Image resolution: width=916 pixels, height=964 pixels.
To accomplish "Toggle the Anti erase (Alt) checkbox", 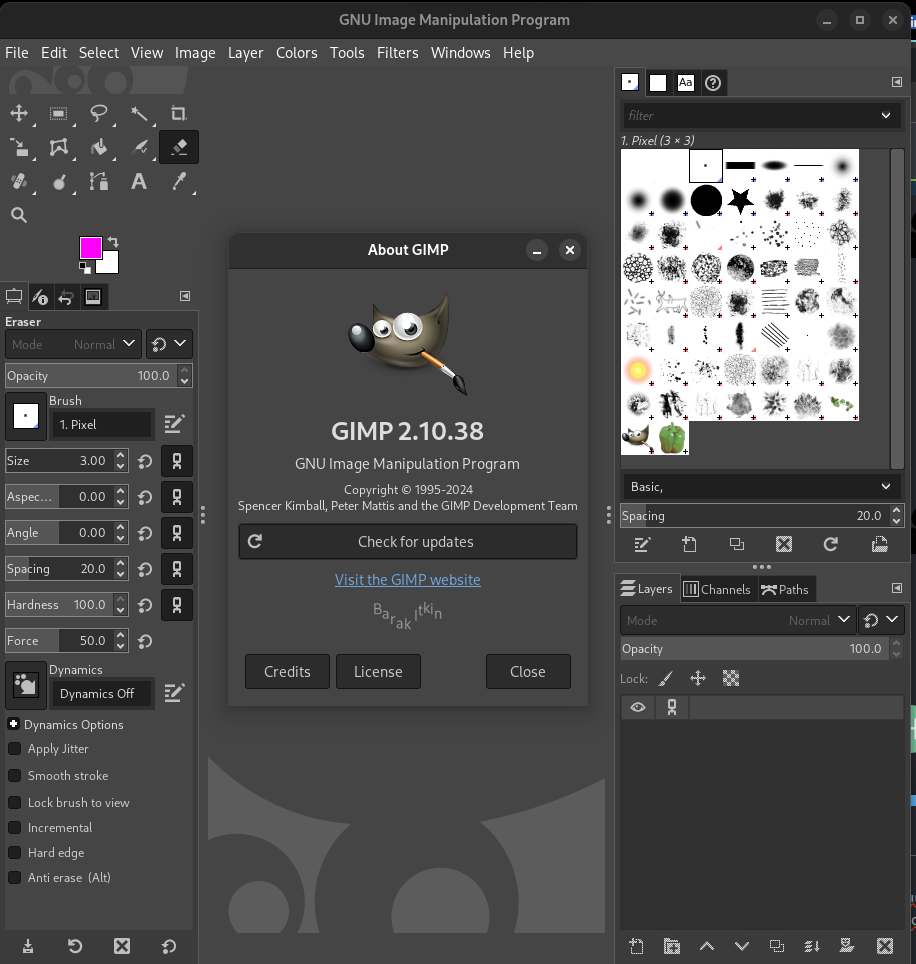I will coord(14,877).
